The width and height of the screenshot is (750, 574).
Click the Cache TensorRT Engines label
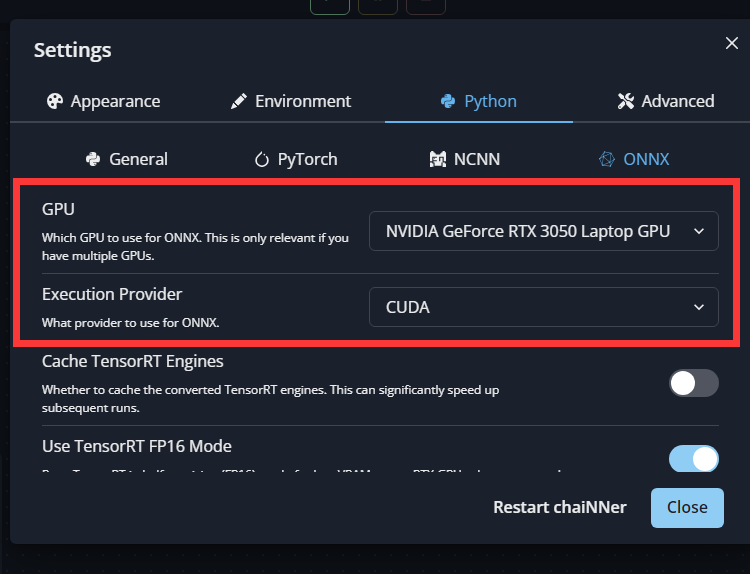click(132, 362)
